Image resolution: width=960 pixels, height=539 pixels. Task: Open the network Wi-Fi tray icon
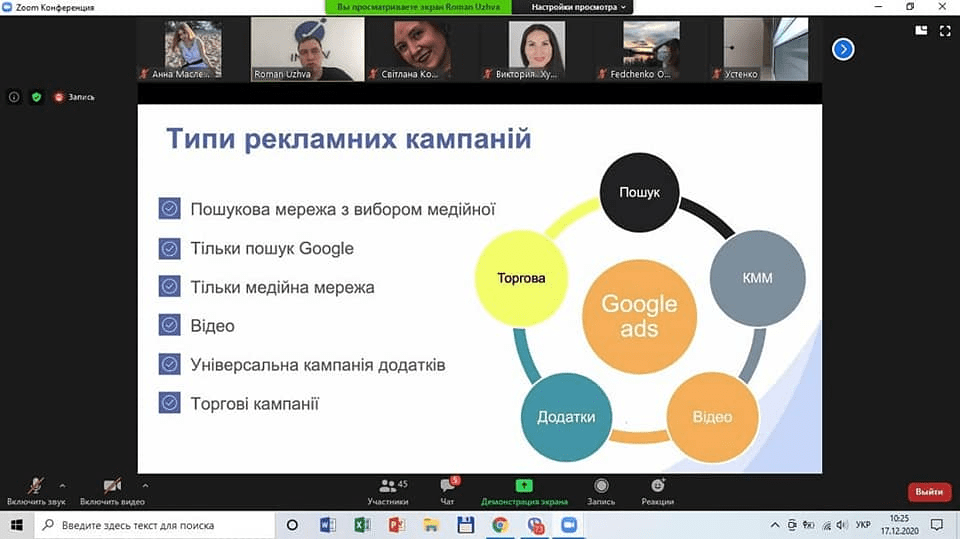click(827, 525)
